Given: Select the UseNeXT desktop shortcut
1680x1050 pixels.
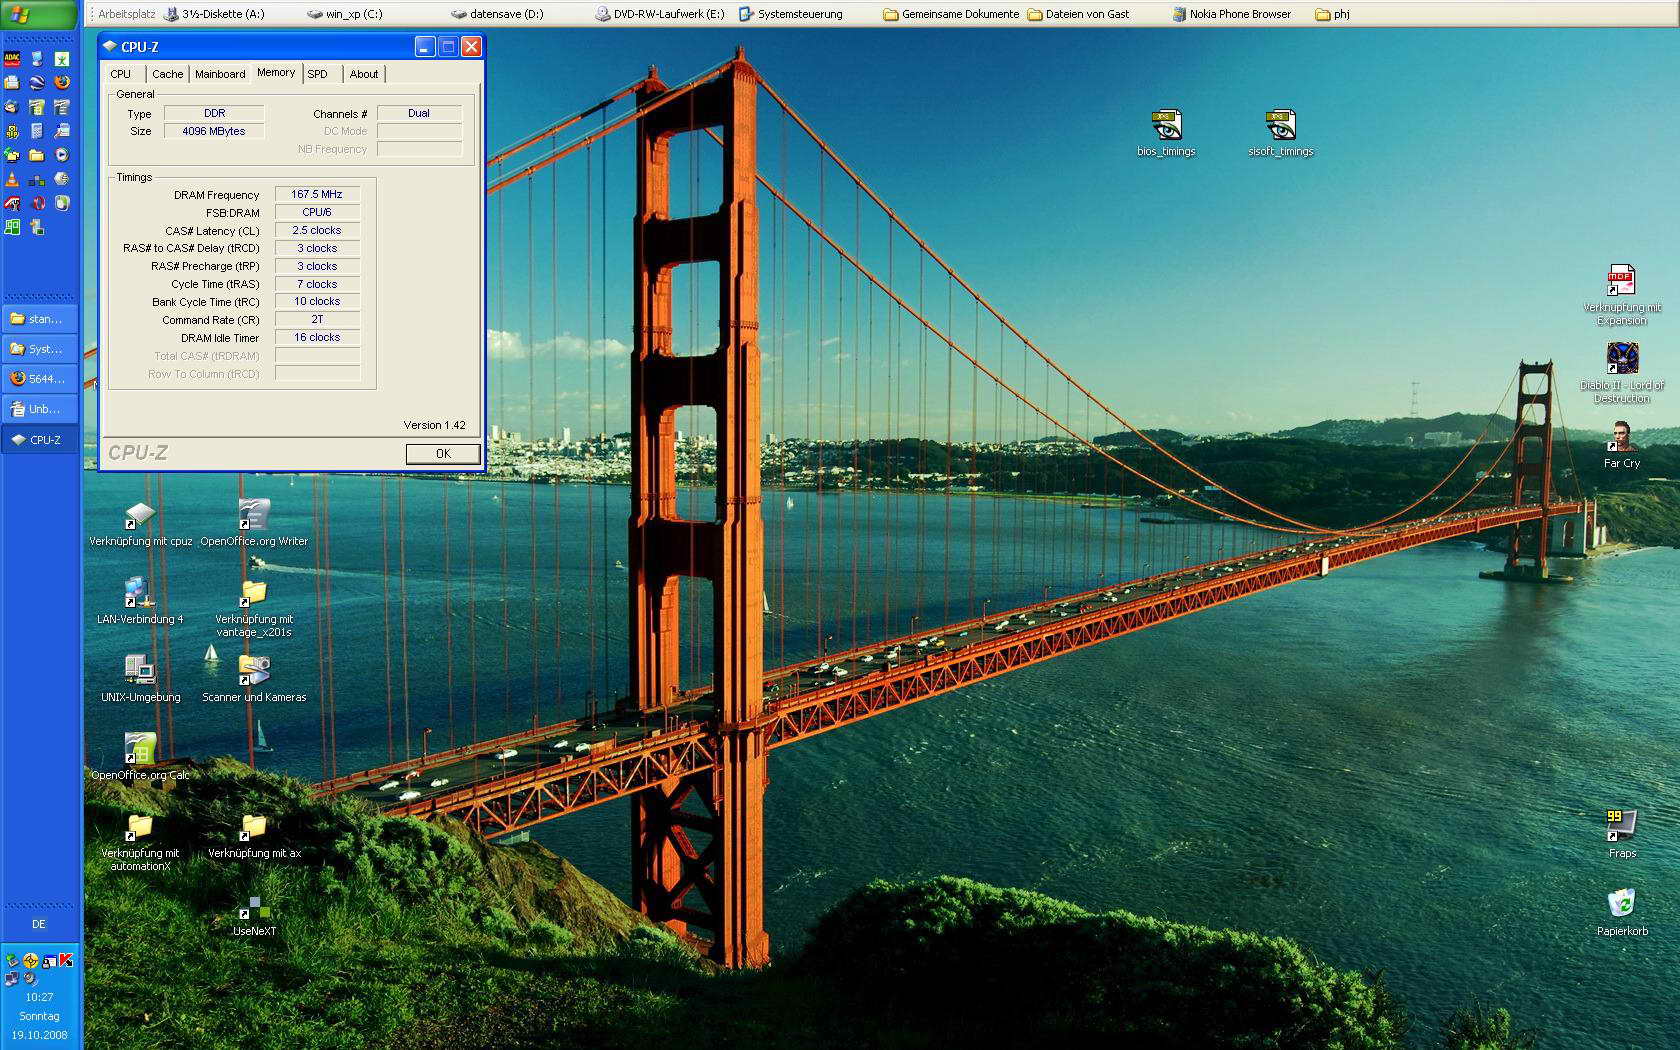Looking at the screenshot, I should [254, 915].
